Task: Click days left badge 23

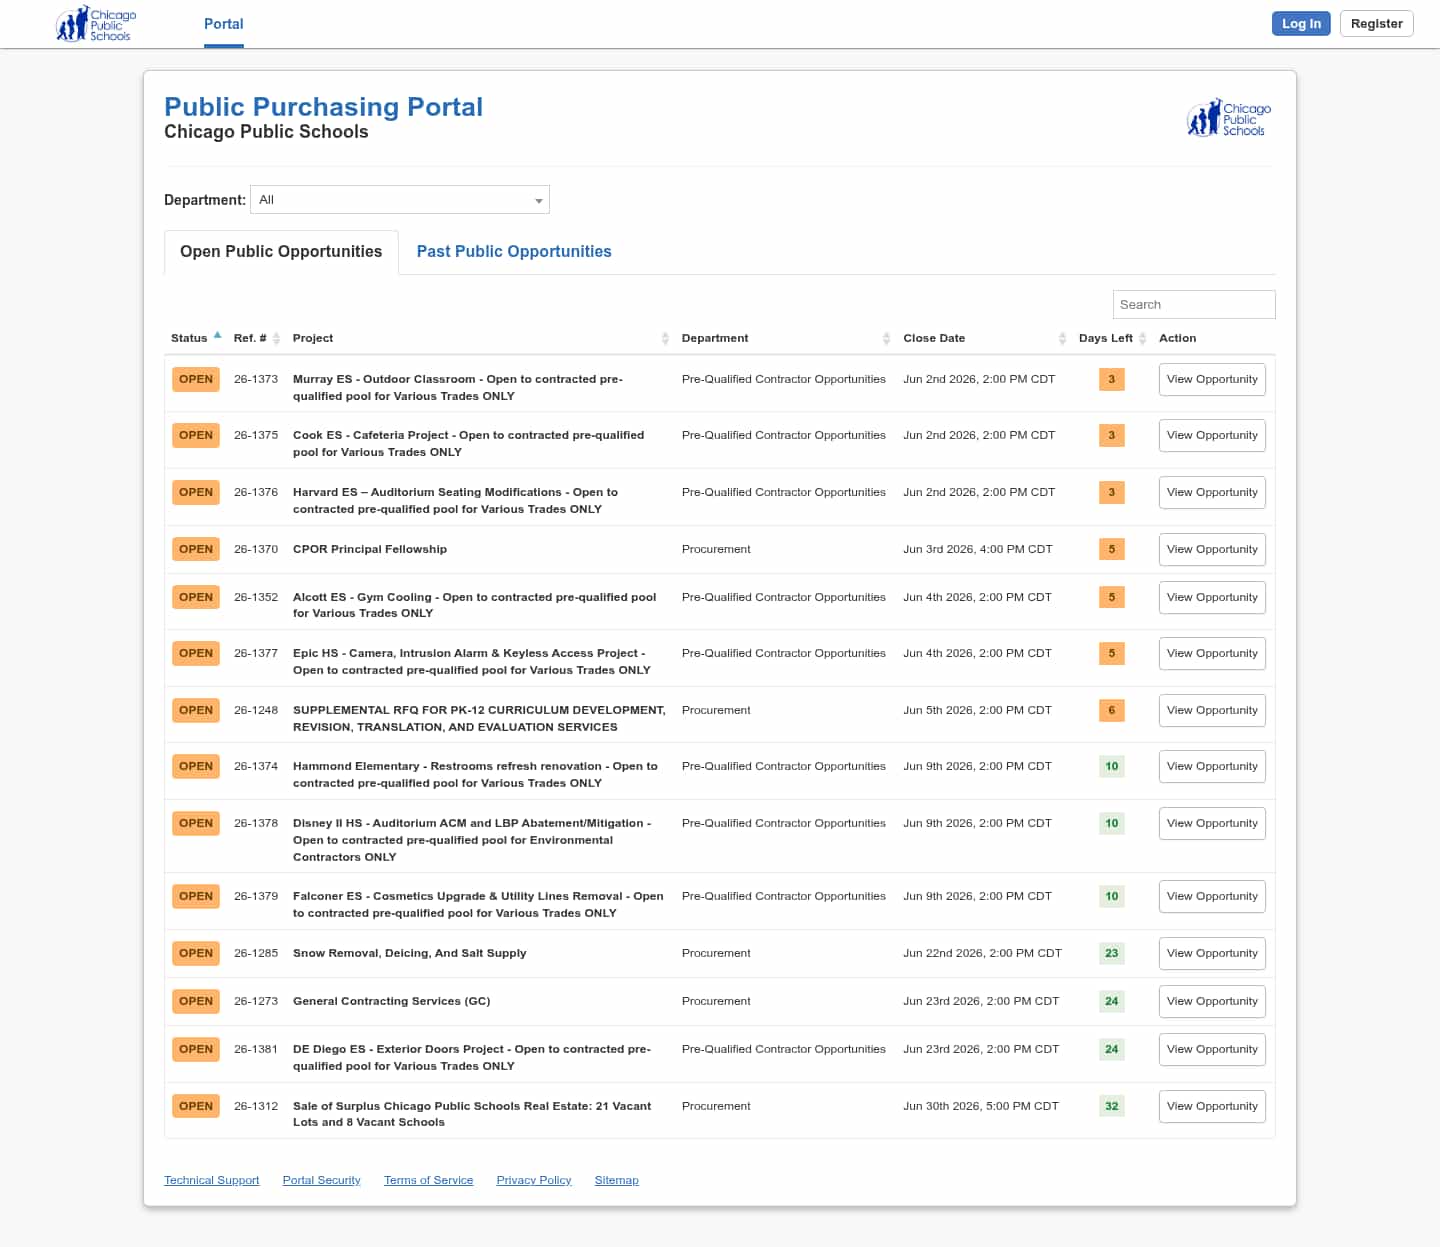Action: point(1111,953)
